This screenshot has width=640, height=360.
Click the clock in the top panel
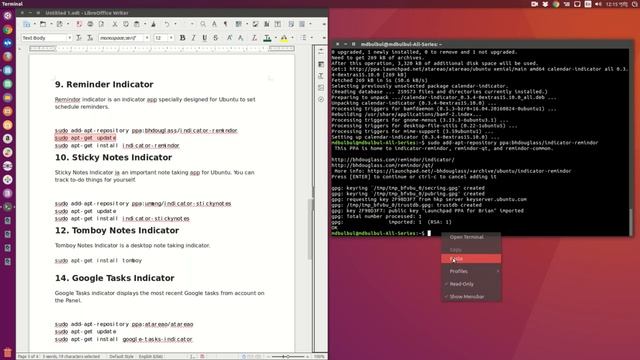tap(617, 4)
